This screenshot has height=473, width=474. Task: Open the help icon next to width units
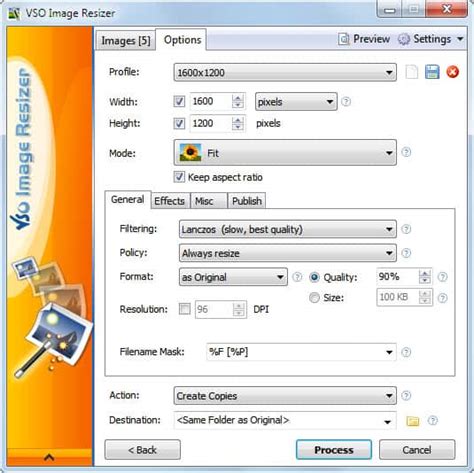(x=346, y=101)
